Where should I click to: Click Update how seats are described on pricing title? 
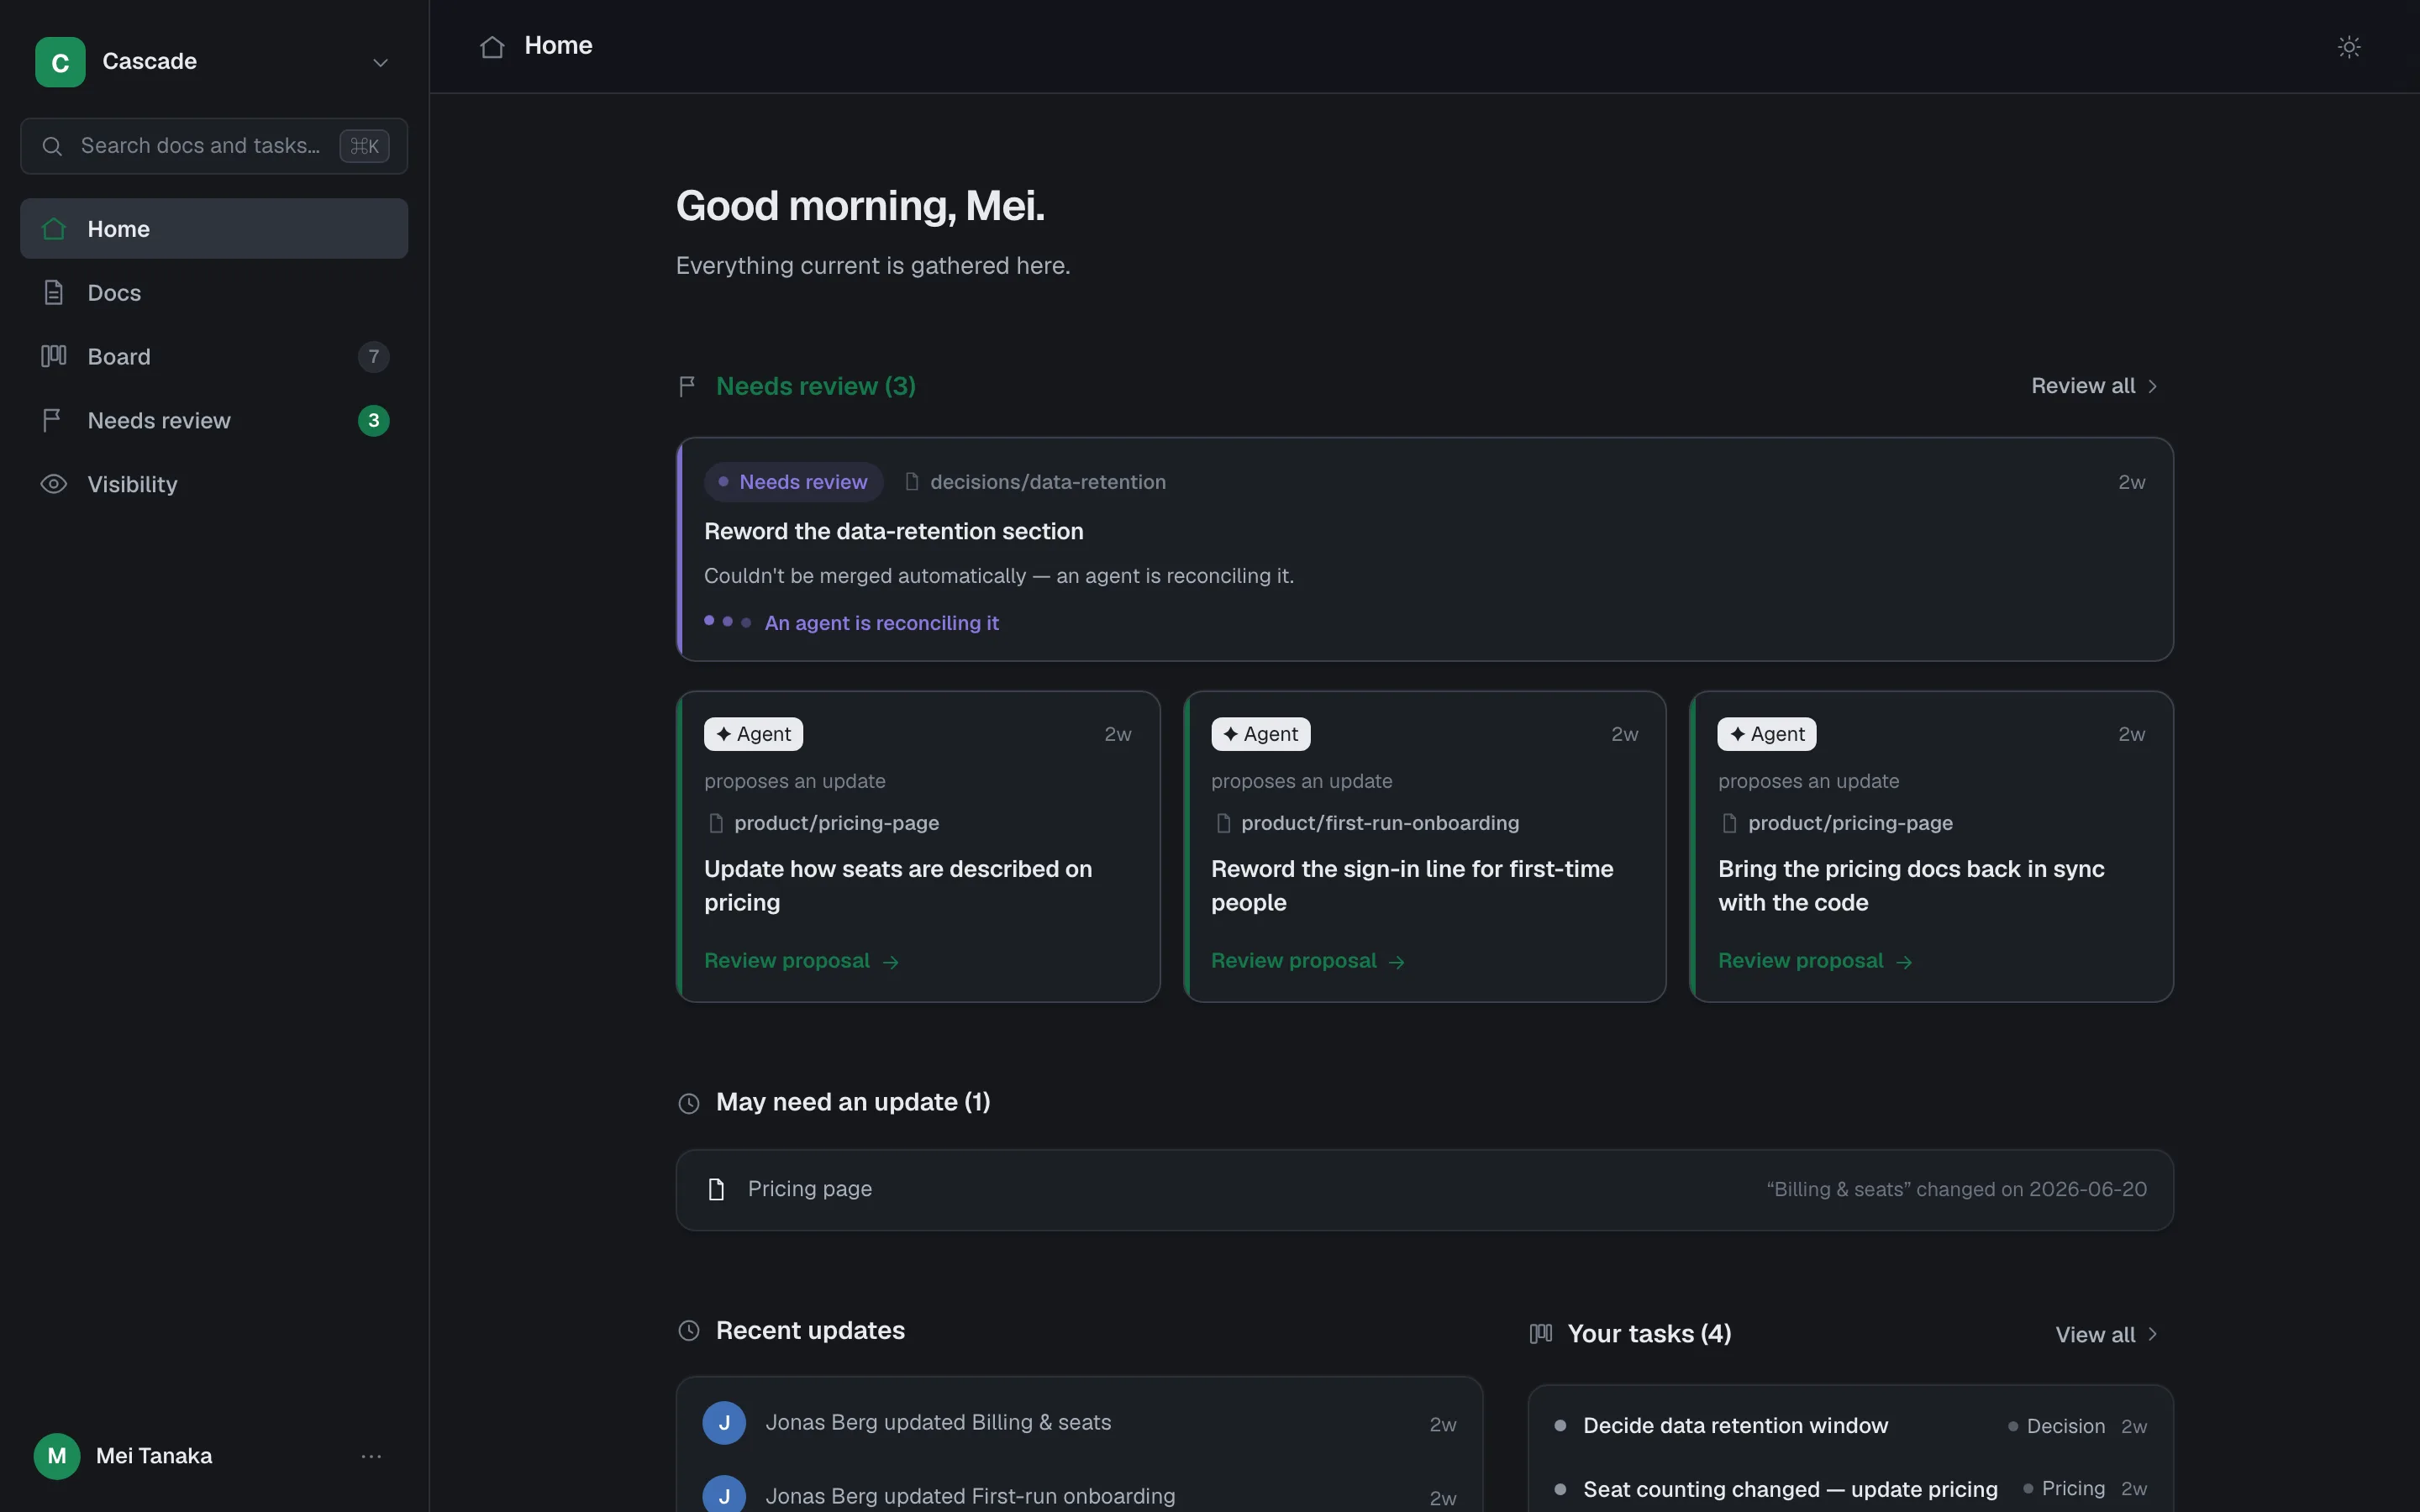click(898, 886)
